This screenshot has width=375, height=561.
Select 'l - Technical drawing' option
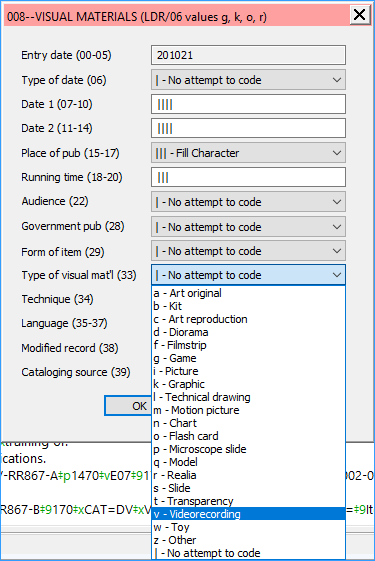tap(248, 397)
